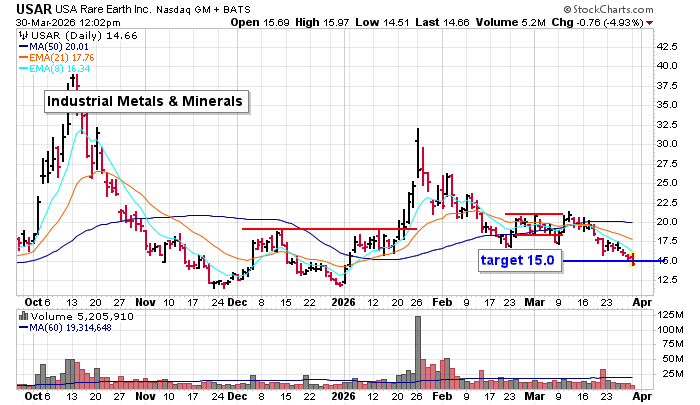Screen dimensions: 700x405
Task: Click the 2026 label on the date axis
Action: [x=345, y=300]
